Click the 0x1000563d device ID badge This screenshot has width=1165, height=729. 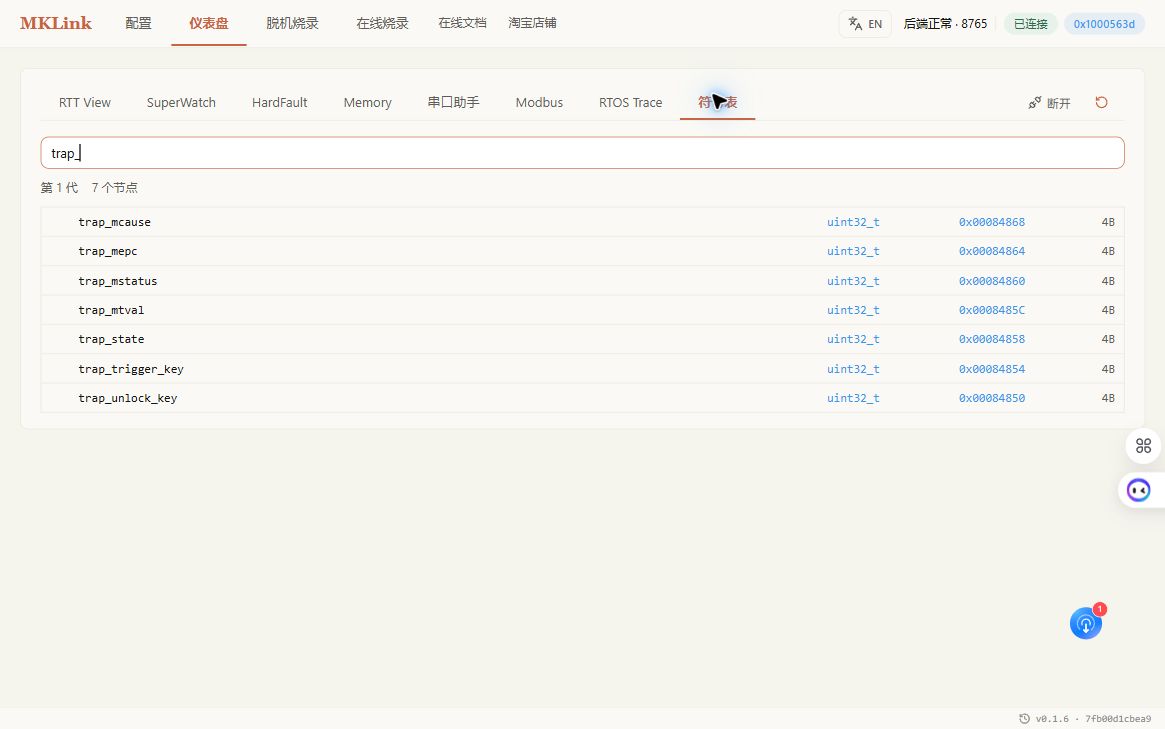(x=1104, y=24)
